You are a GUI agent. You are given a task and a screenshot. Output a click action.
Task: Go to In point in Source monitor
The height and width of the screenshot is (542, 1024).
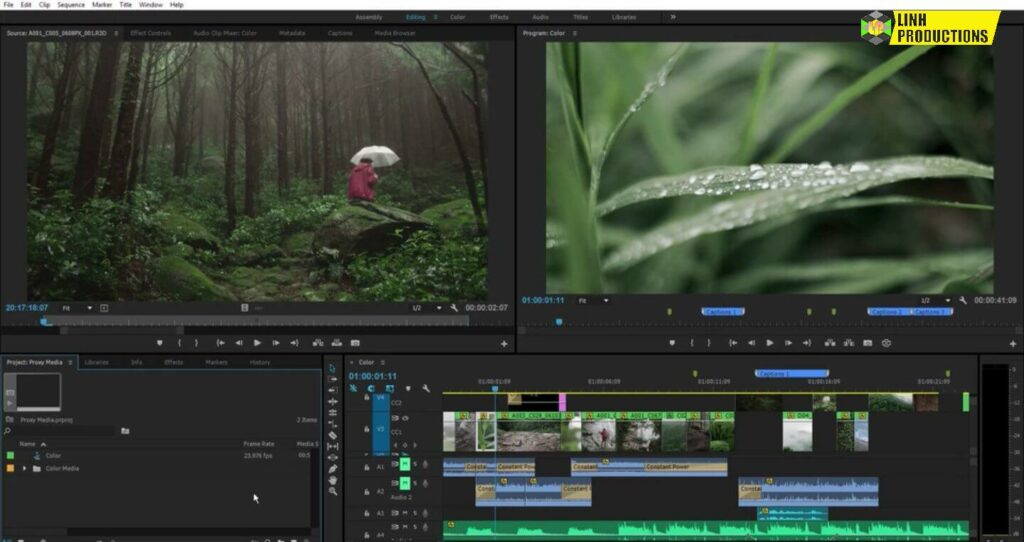pyautogui.click(x=221, y=343)
